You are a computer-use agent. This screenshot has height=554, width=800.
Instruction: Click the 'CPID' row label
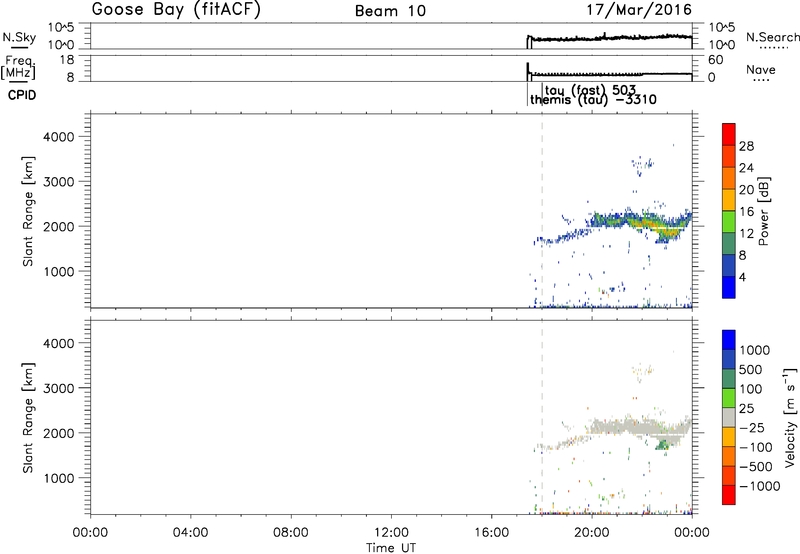(22, 95)
